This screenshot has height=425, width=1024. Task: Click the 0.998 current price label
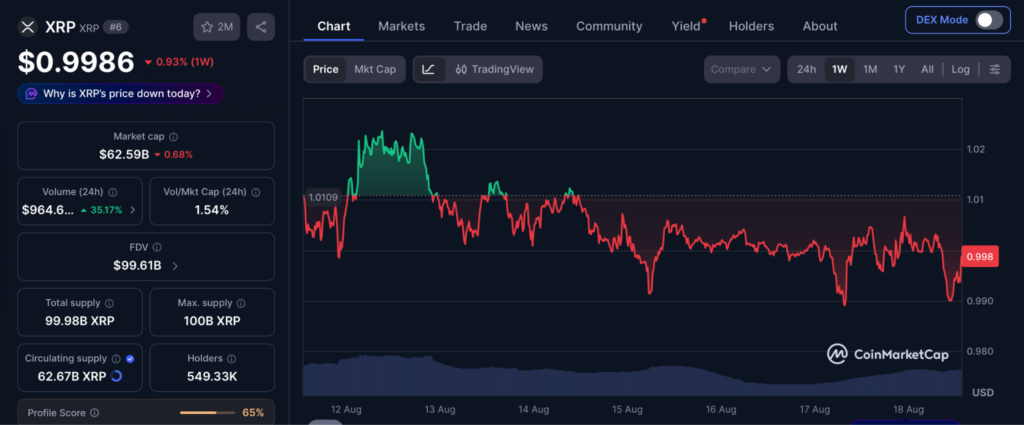point(980,257)
